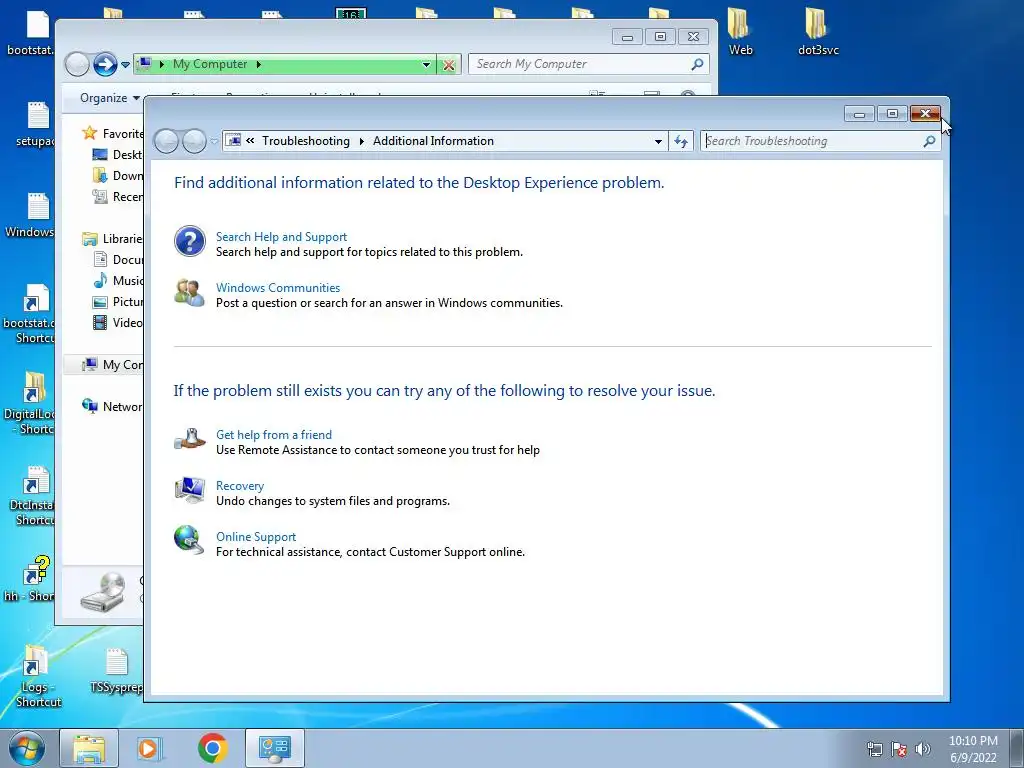Refresh the Troubleshooting address bar
Viewport: 1024px width, 768px height.
point(680,141)
